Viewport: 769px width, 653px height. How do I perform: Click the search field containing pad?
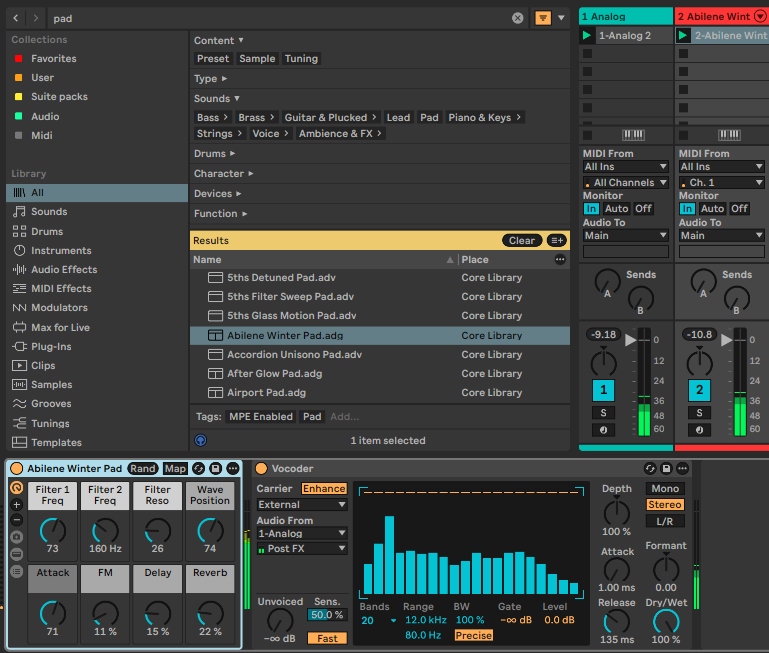coord(280,18)
